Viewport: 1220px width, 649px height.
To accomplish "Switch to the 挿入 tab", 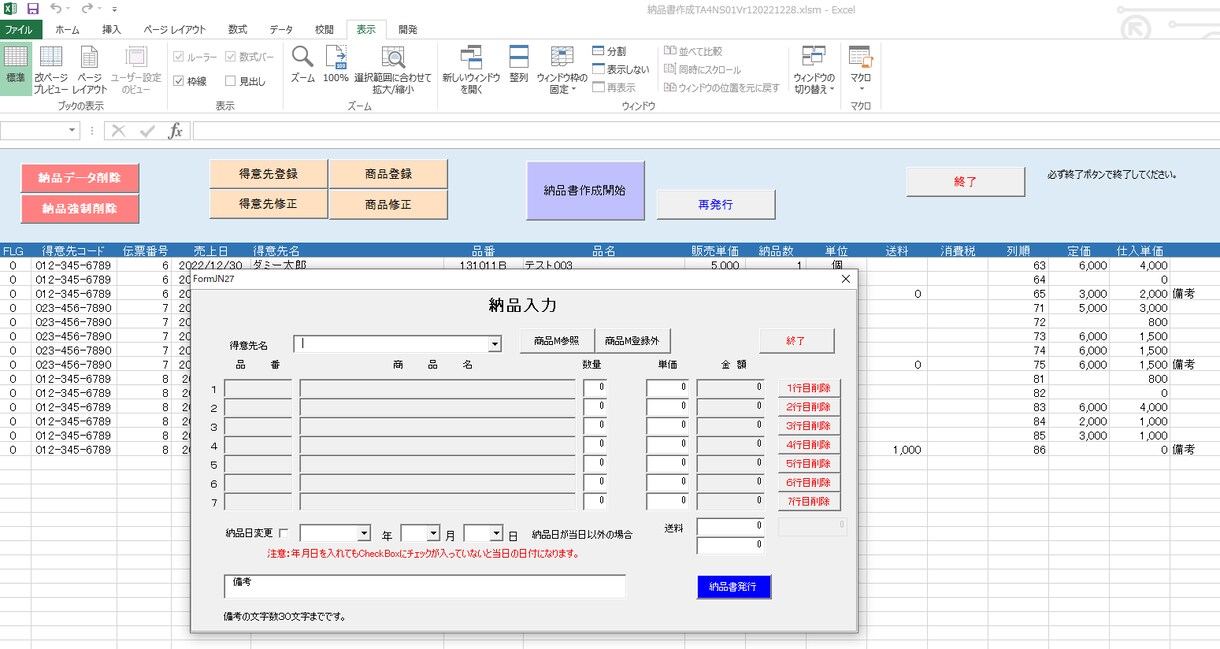I will (111, 29).
